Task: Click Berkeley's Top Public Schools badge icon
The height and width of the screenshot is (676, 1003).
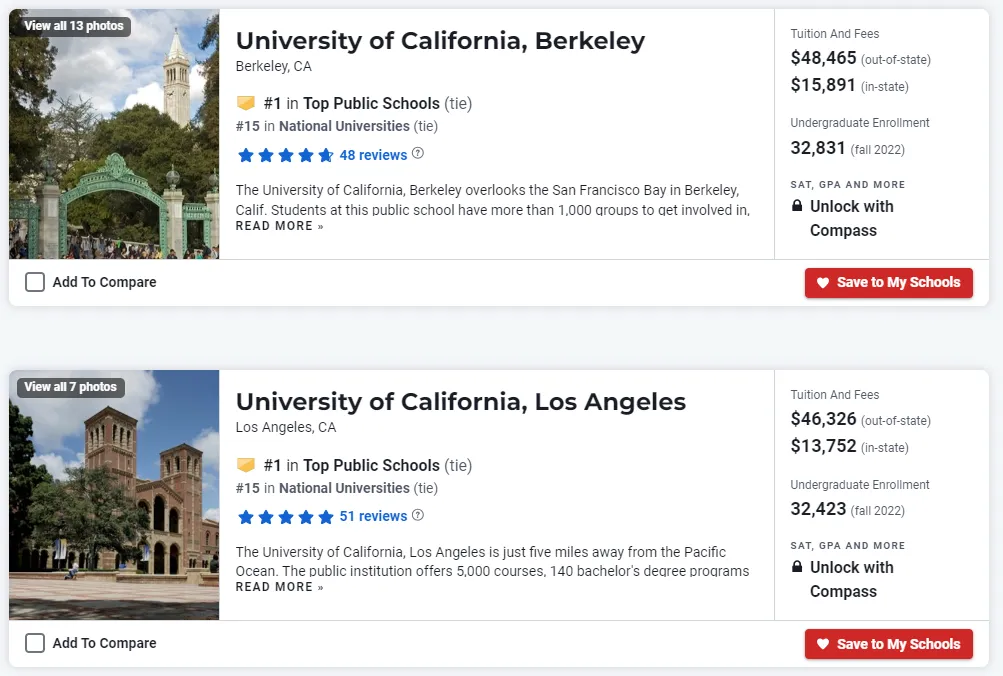Action: 246,103
